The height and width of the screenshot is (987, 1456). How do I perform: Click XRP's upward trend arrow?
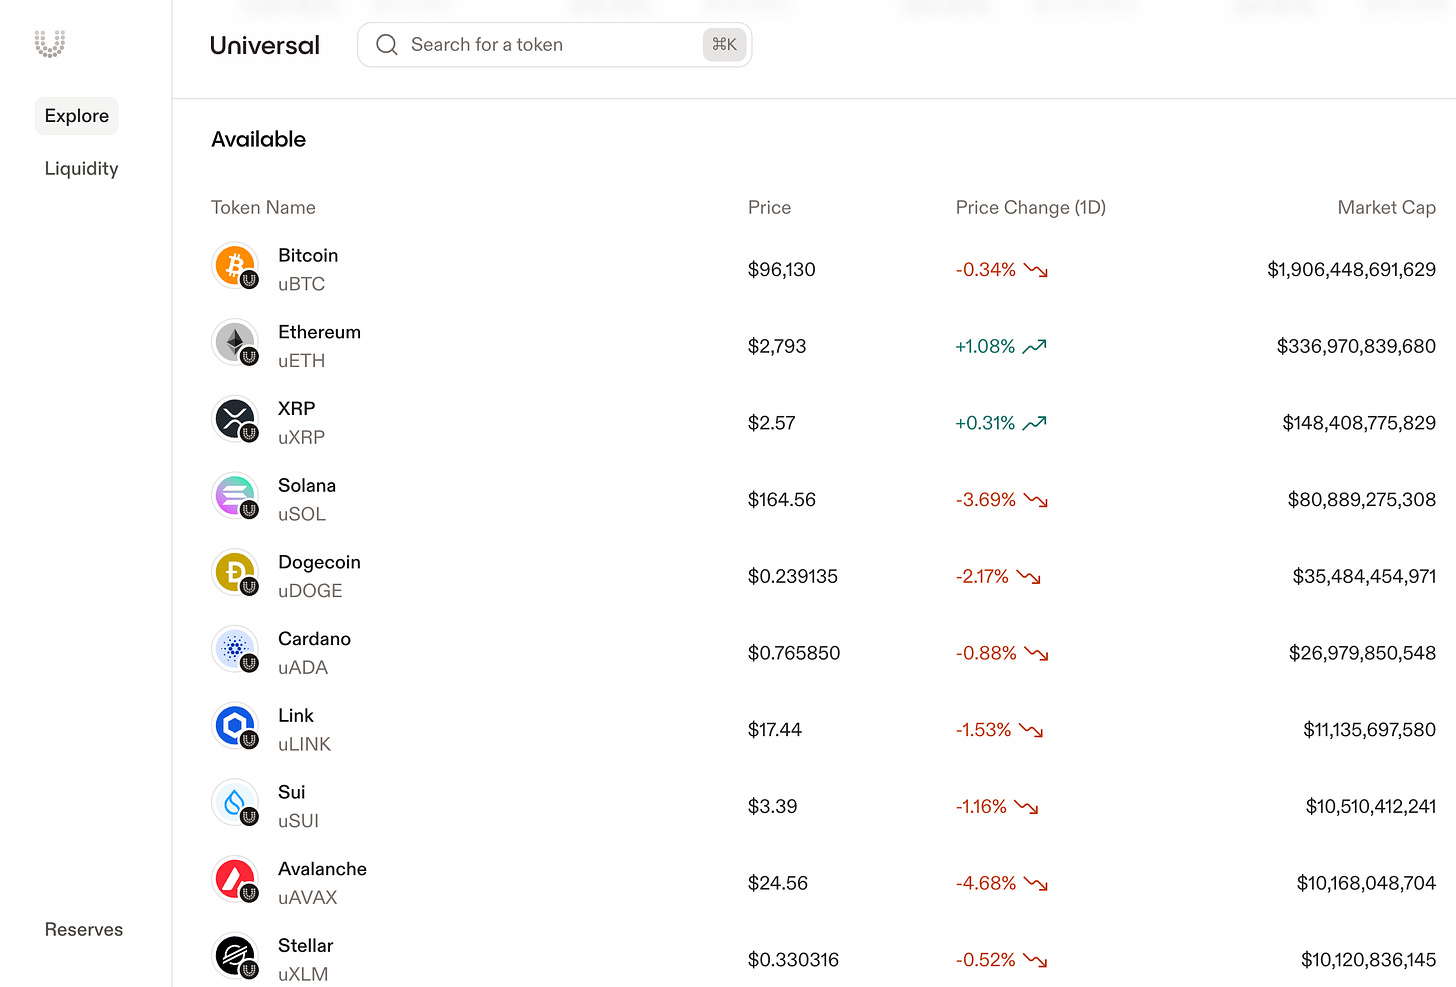[1034, 423]
